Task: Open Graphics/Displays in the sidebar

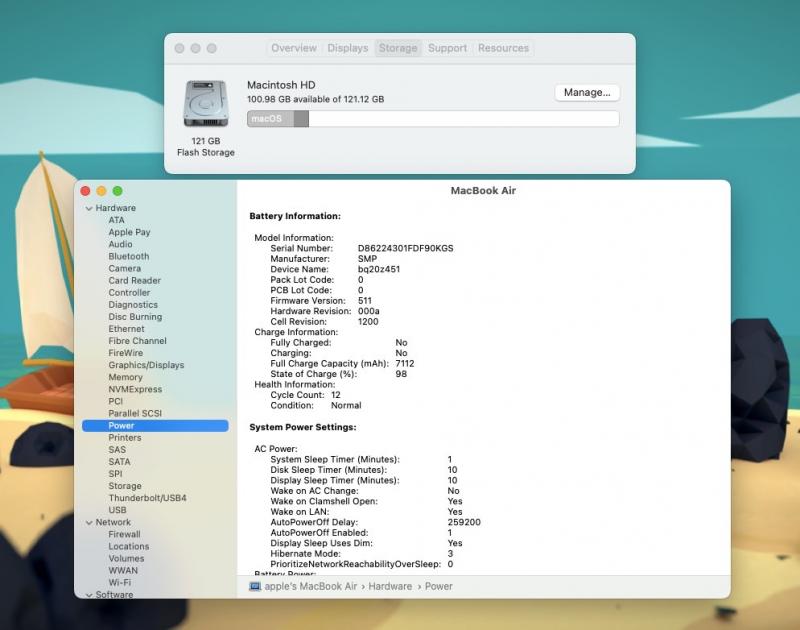Action: tap(146, 365)
